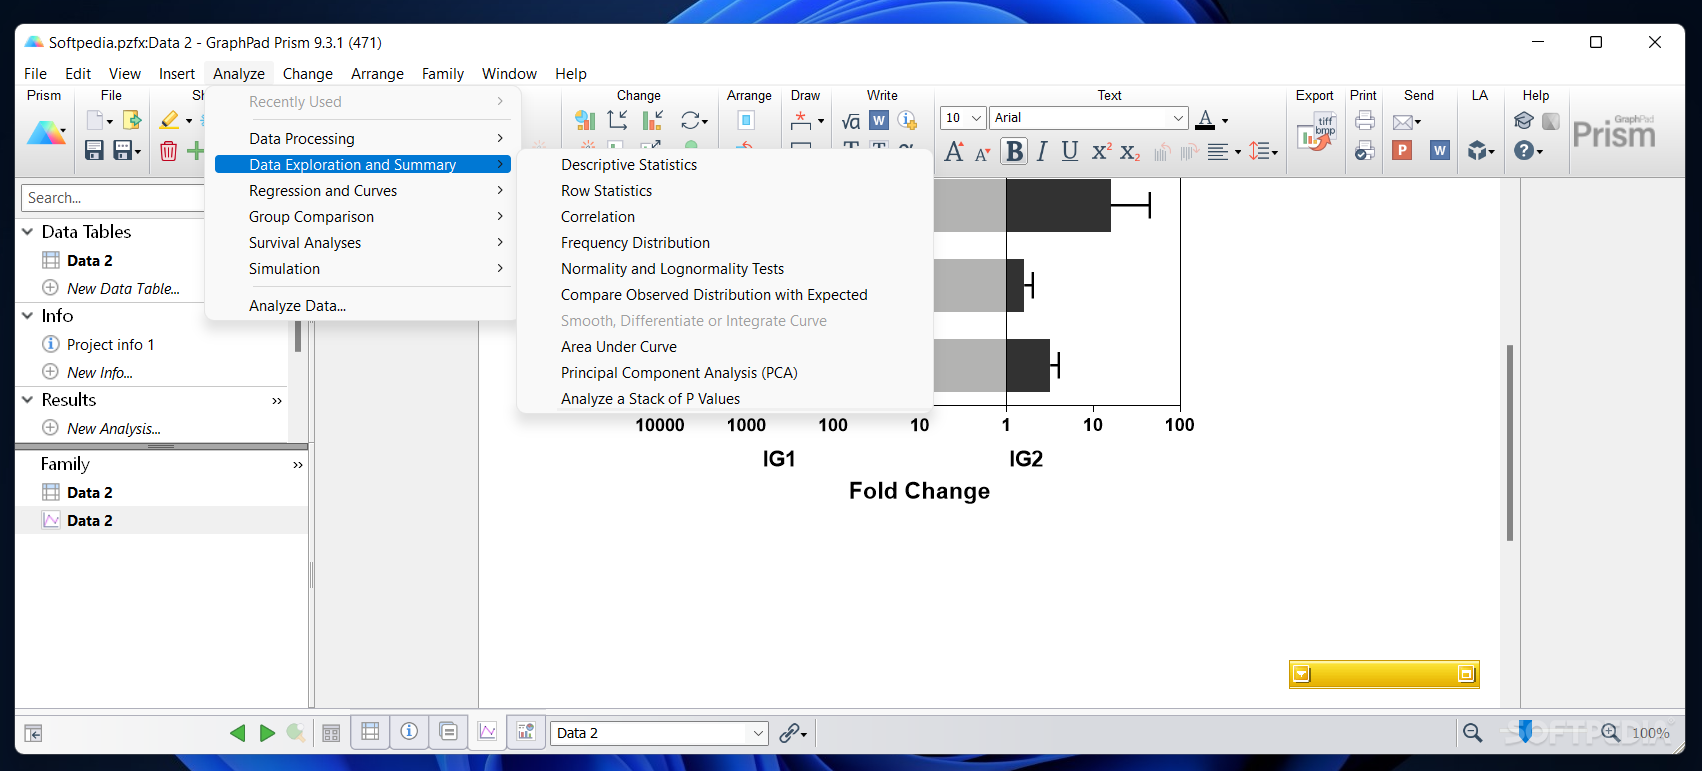This screenshot has height=771, width=1702.
Task: Click the Insert info constant icon
Action: coord(907,120)
